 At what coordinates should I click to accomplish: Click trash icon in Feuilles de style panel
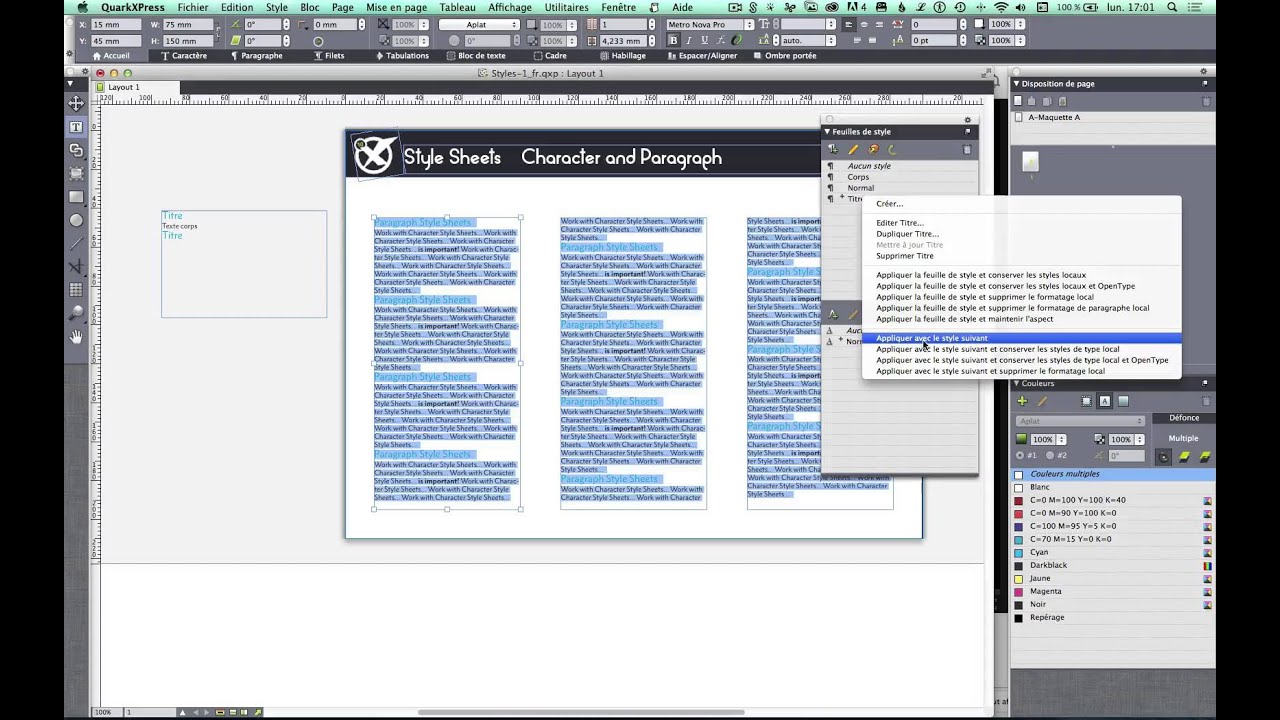tap(967, 149)
